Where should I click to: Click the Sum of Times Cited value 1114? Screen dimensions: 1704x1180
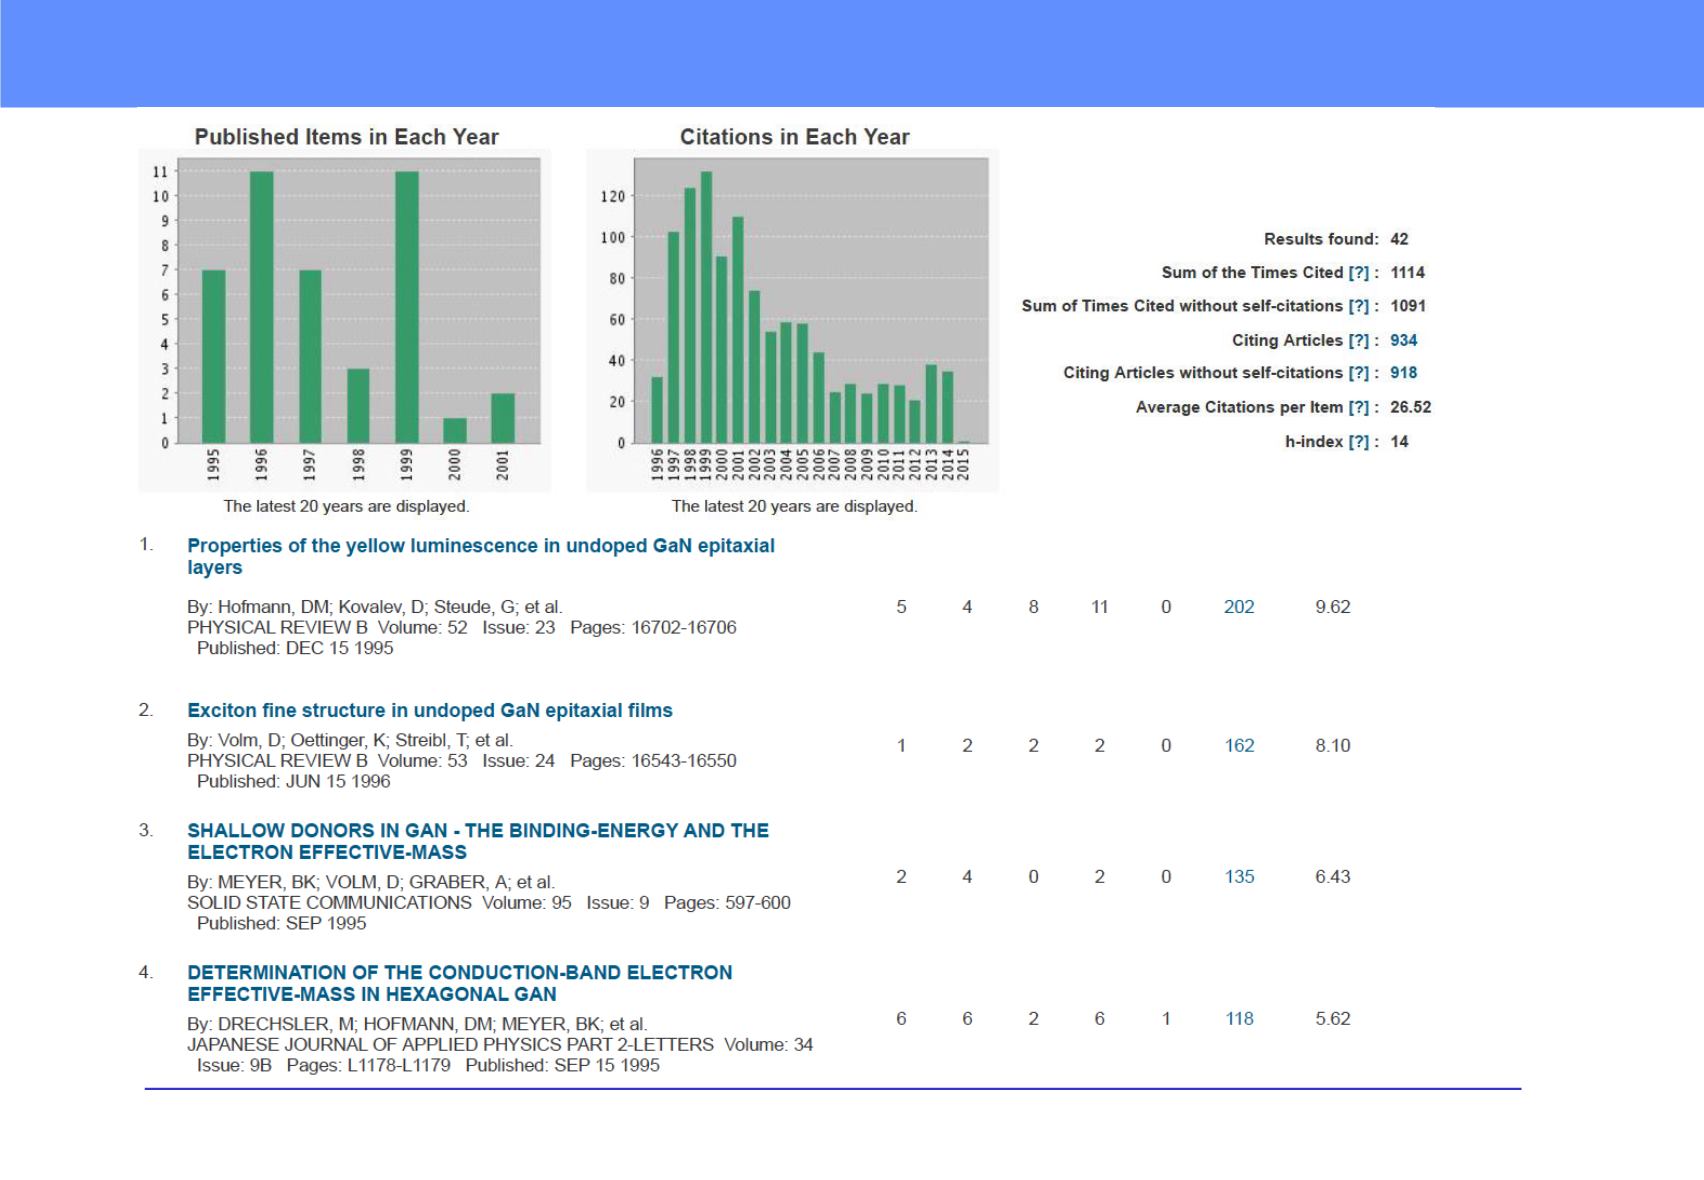[x=1407, y=273]
